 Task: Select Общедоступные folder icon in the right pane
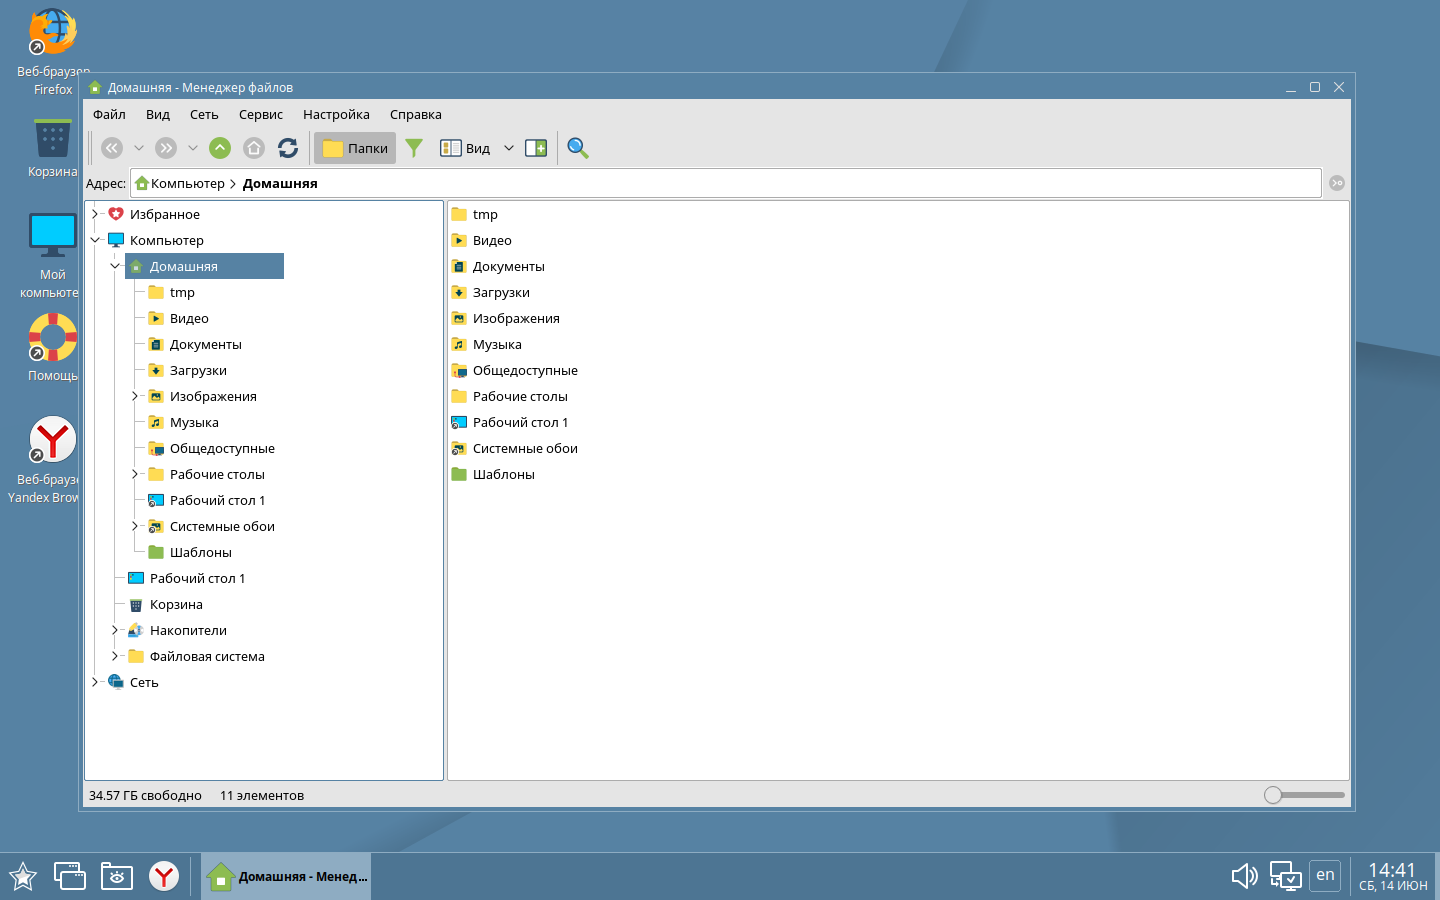pyautogui.click(x=459, y=370)
